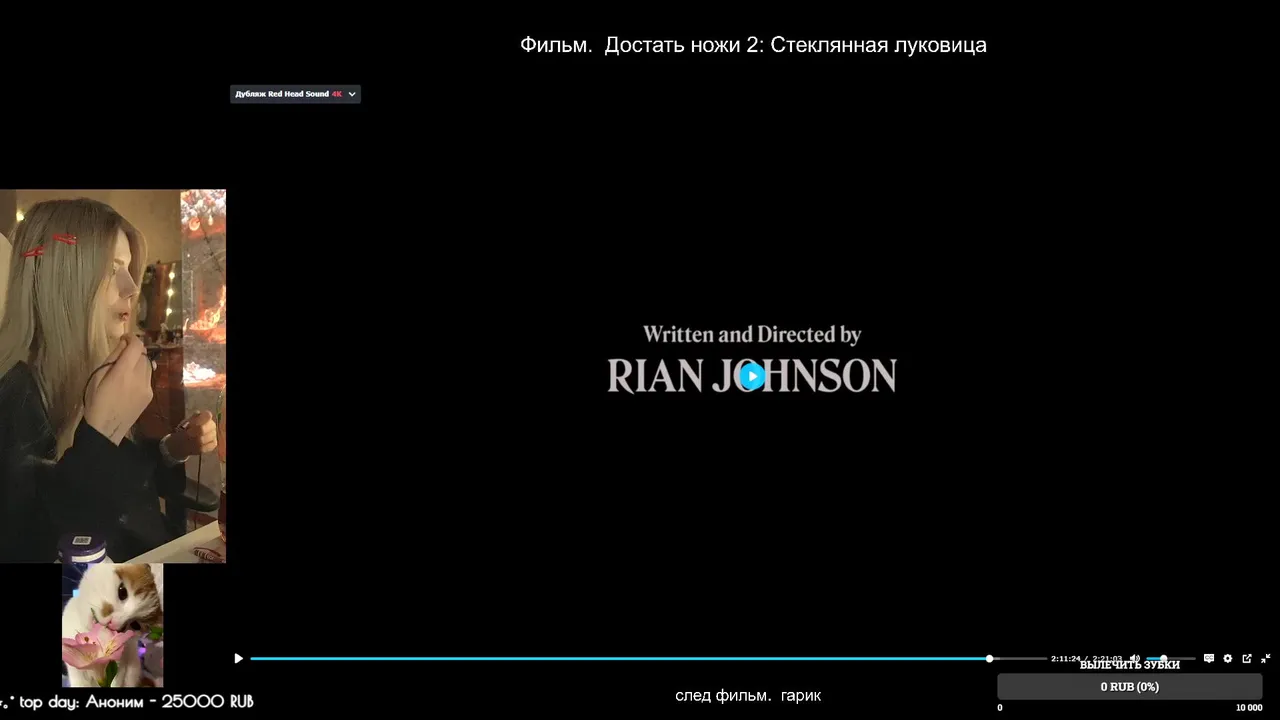Click the film title text at top

point(753,45)
